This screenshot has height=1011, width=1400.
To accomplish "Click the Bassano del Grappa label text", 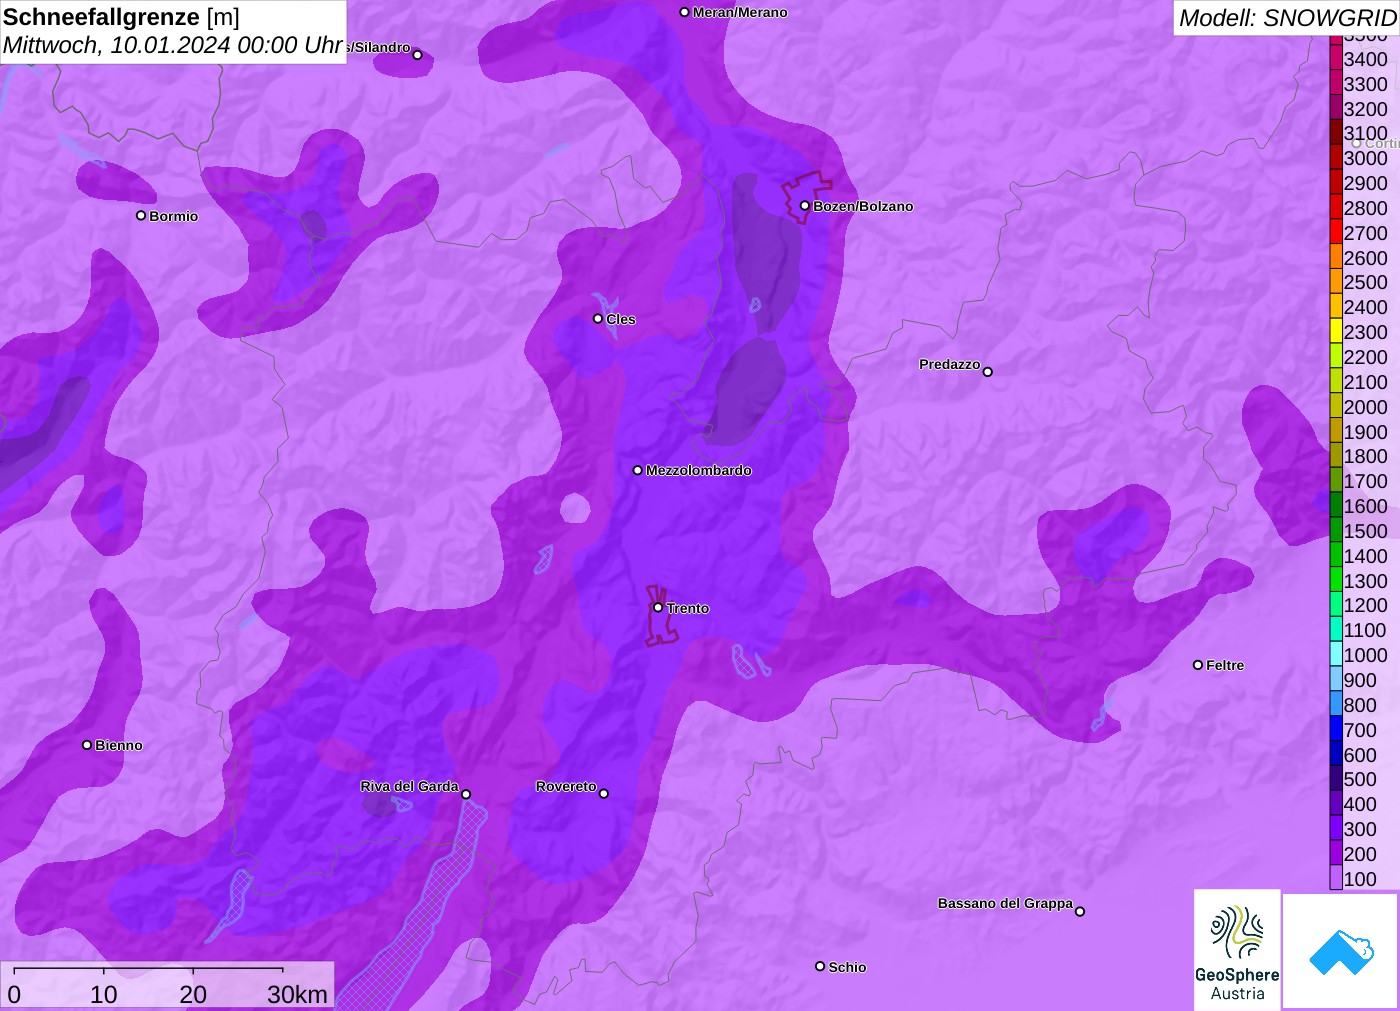I will point(1005,903).
